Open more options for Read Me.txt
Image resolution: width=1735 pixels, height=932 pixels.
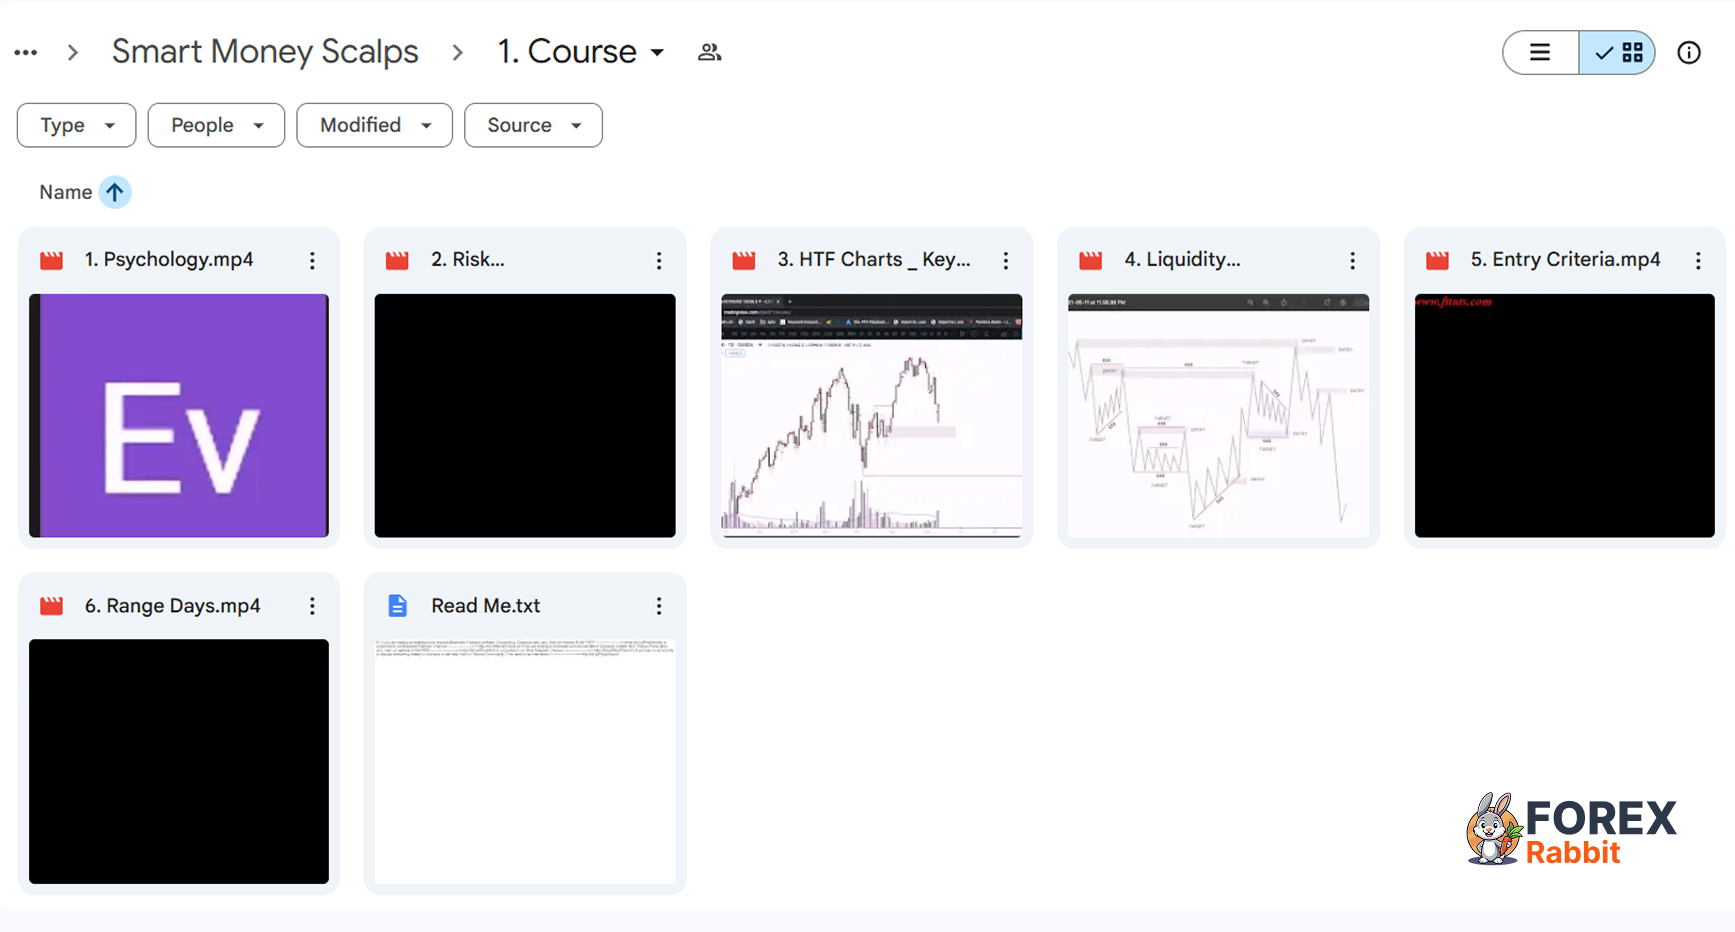click(659, 606)
